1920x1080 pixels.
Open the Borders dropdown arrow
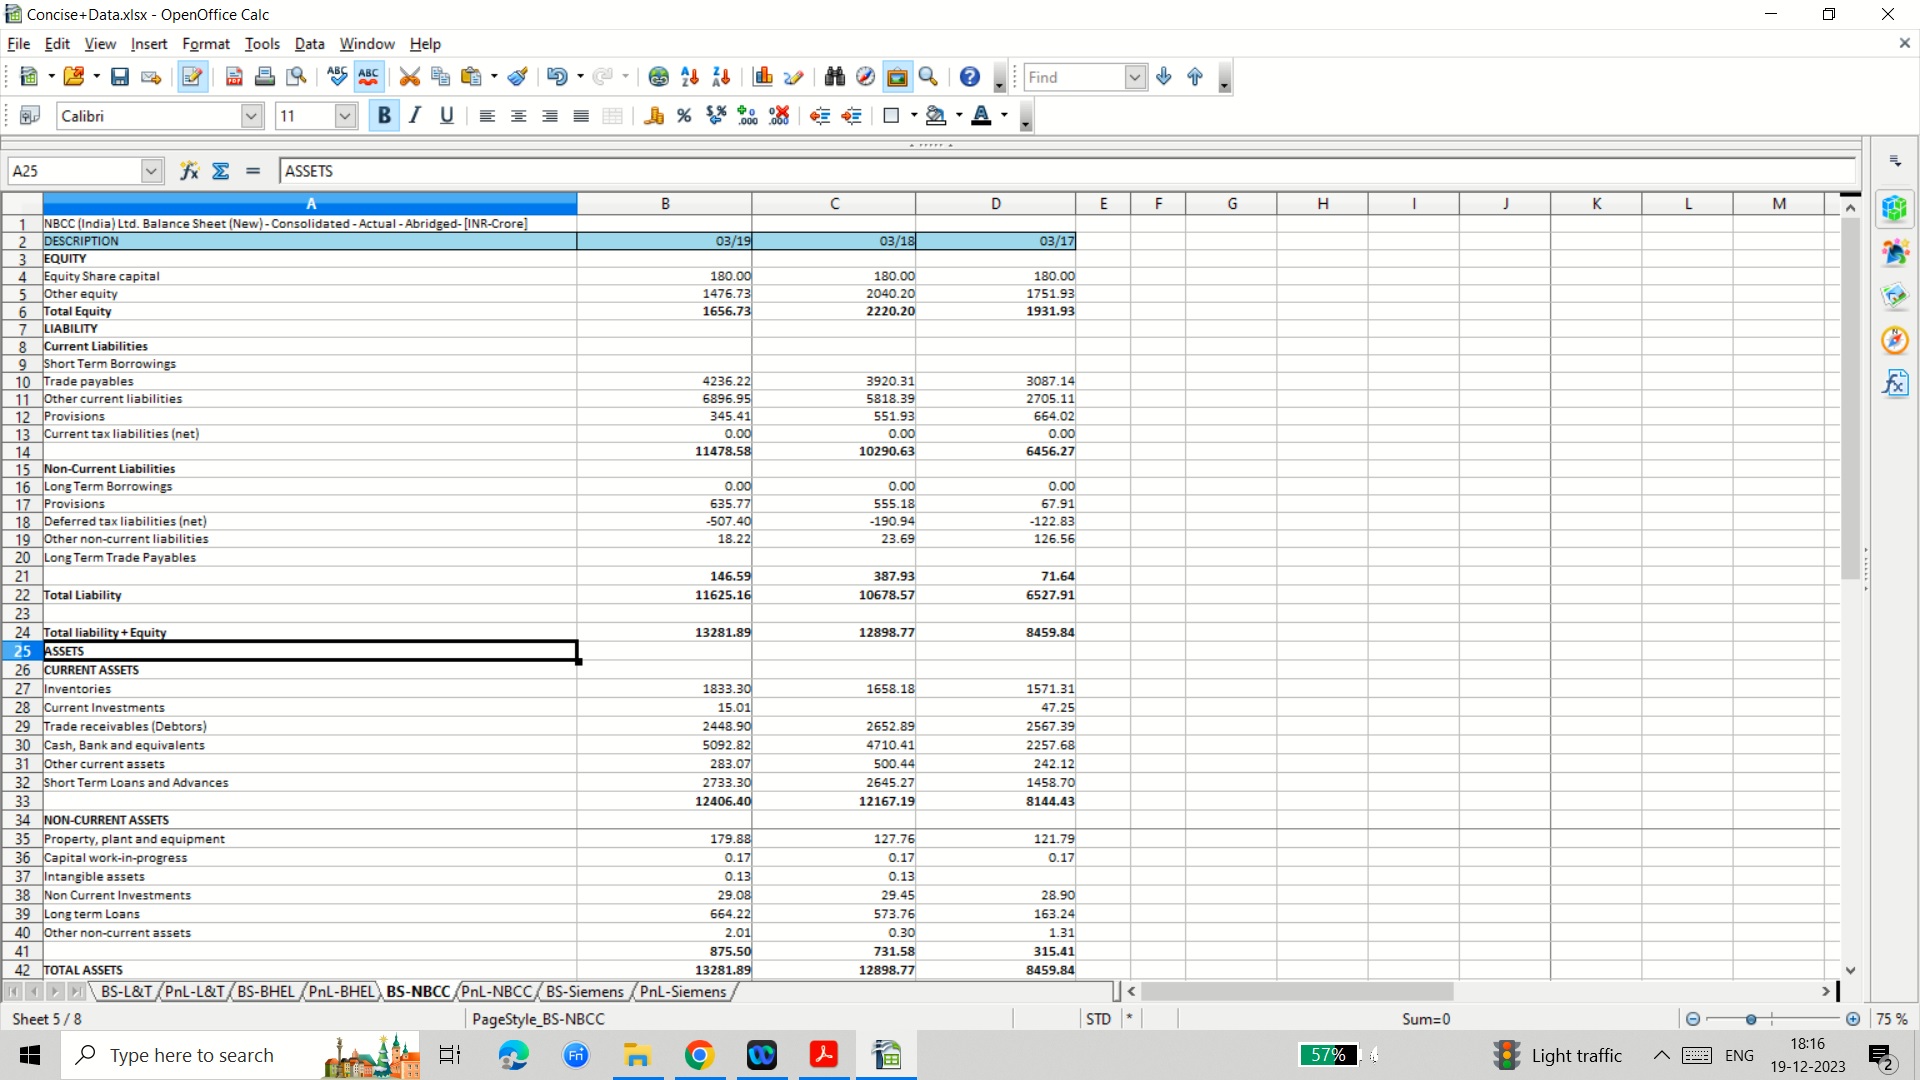coord(914,116)
